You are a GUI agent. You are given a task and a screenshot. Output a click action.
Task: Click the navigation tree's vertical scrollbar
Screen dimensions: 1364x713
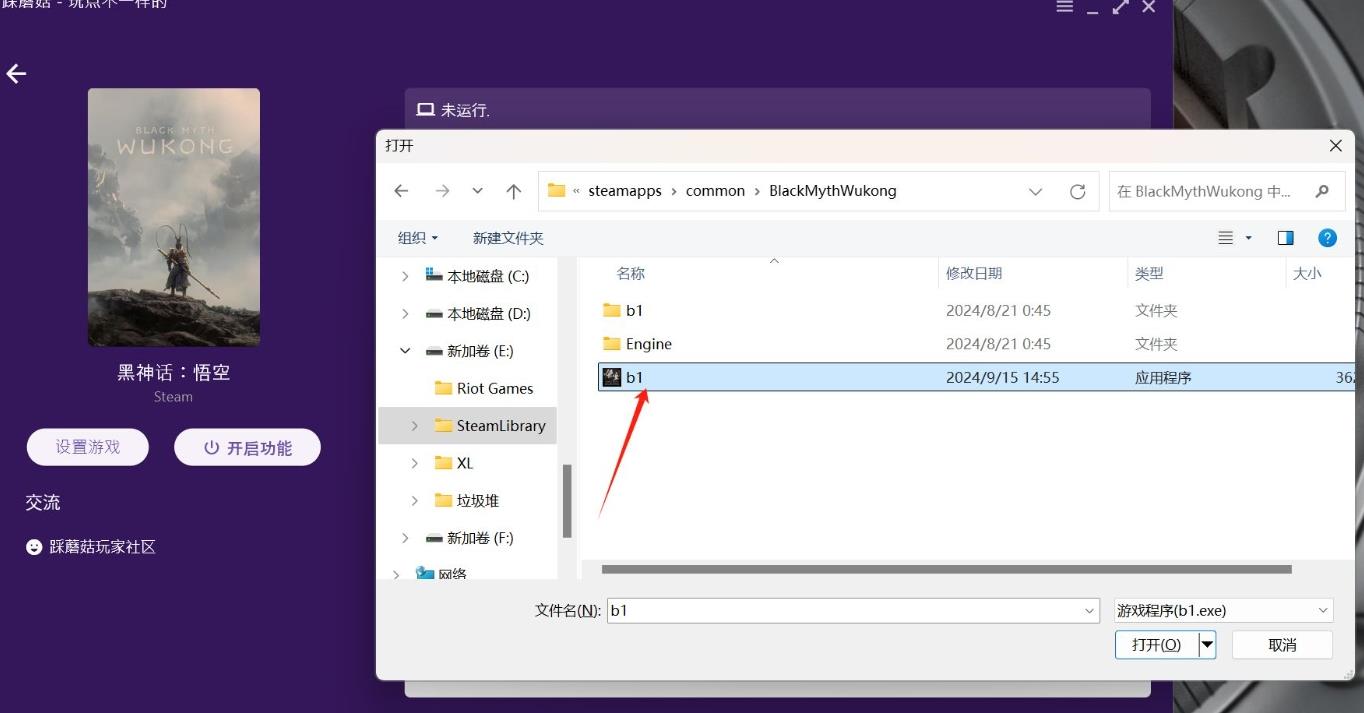(x=567, y=500)
